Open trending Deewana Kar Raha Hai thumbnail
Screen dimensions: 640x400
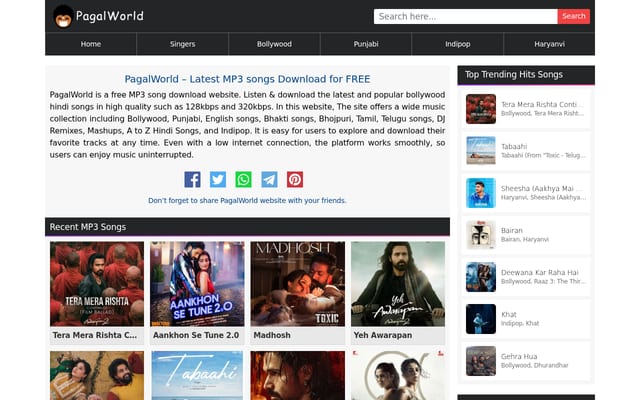point(481,277)
